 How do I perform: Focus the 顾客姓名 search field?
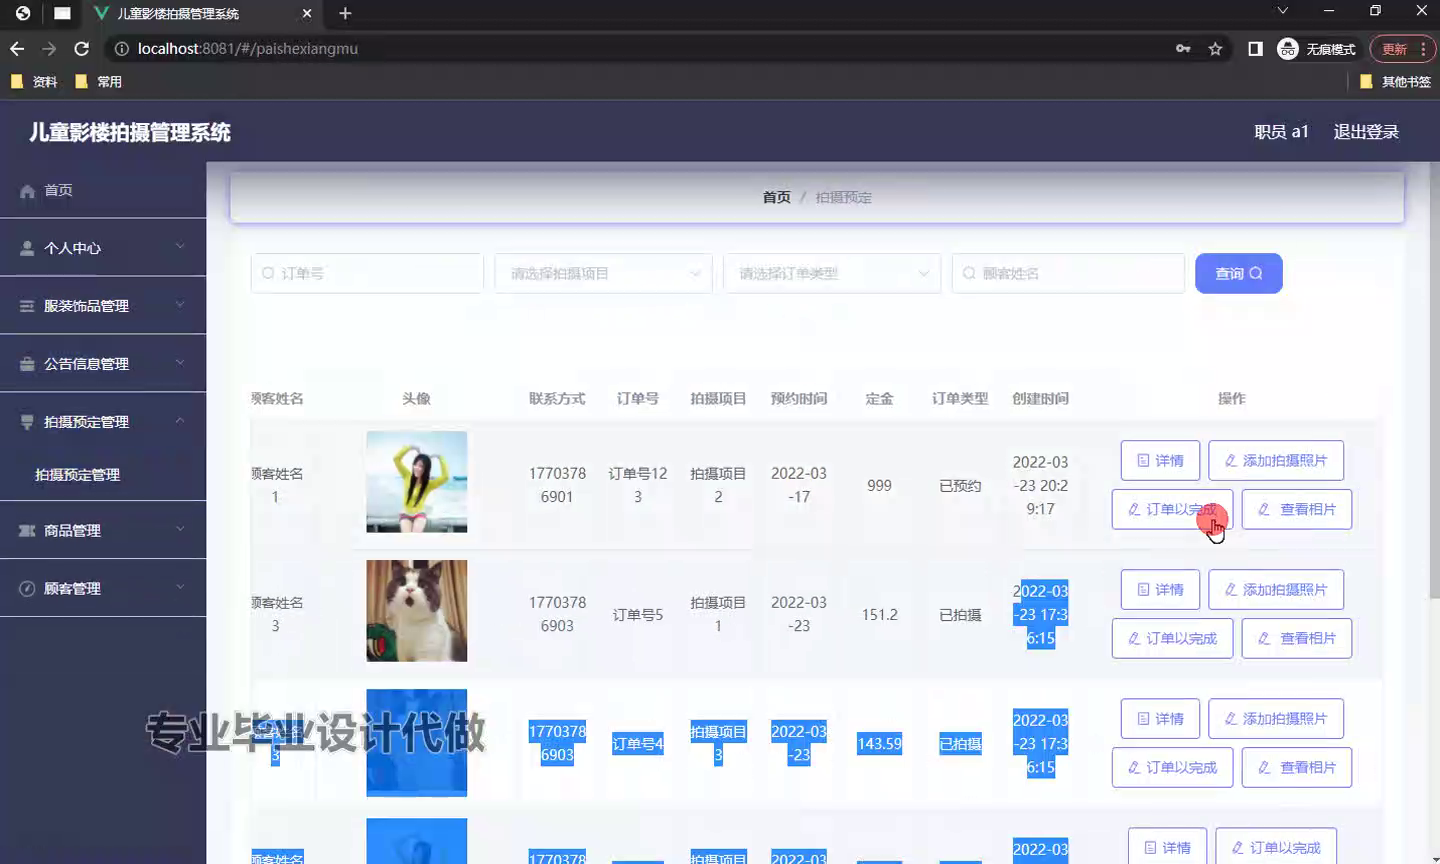coord(1068,273)
